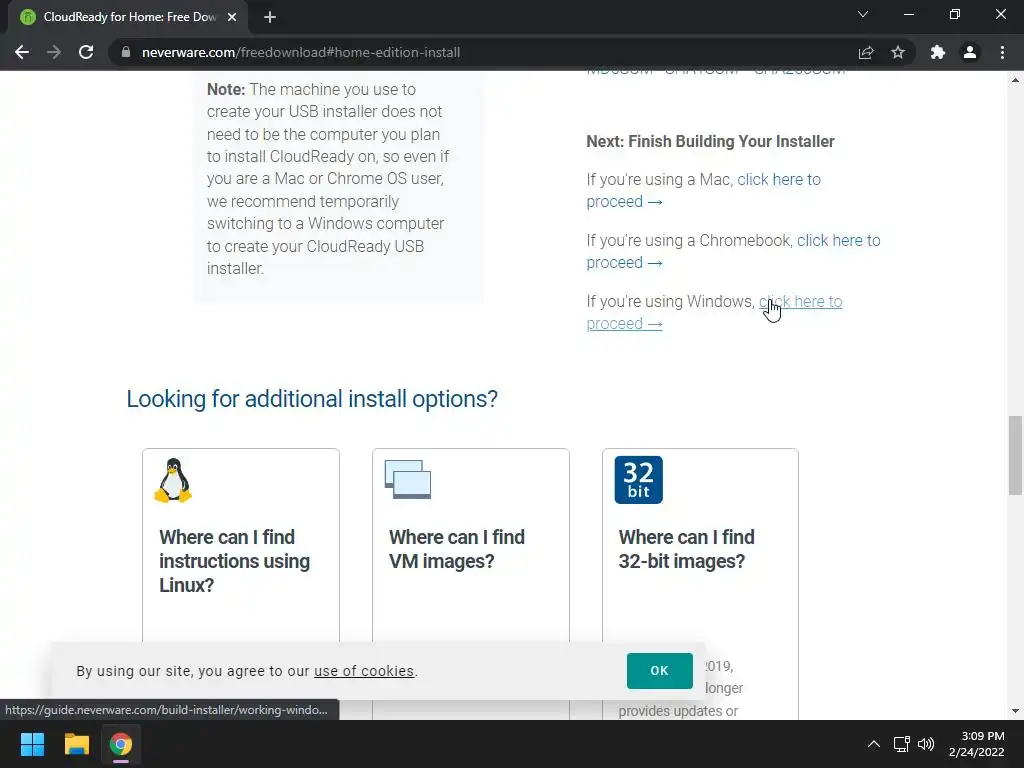Open clock showing 3:09 PM
The width and height of the screenshot is (1024, 768).
pyautogui.click(x=976, y=744)
